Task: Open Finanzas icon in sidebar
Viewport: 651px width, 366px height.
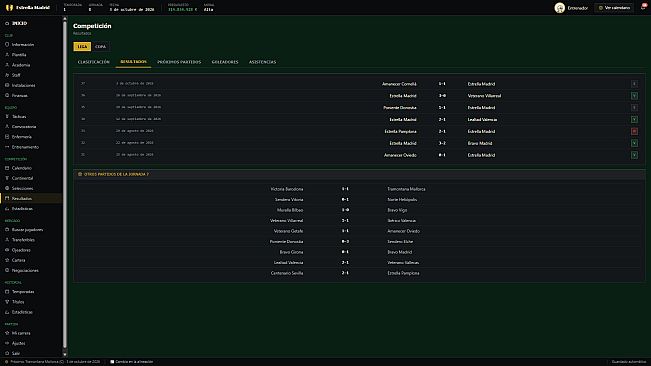Action: (x=7, y=95)
